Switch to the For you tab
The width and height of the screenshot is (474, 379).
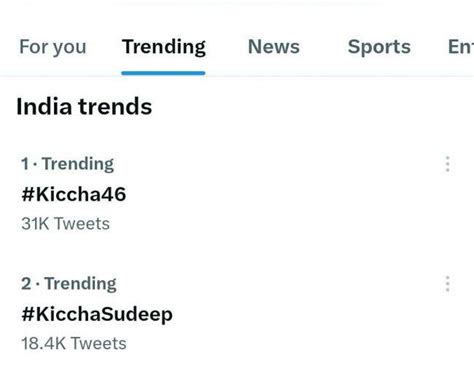[53, 47]
